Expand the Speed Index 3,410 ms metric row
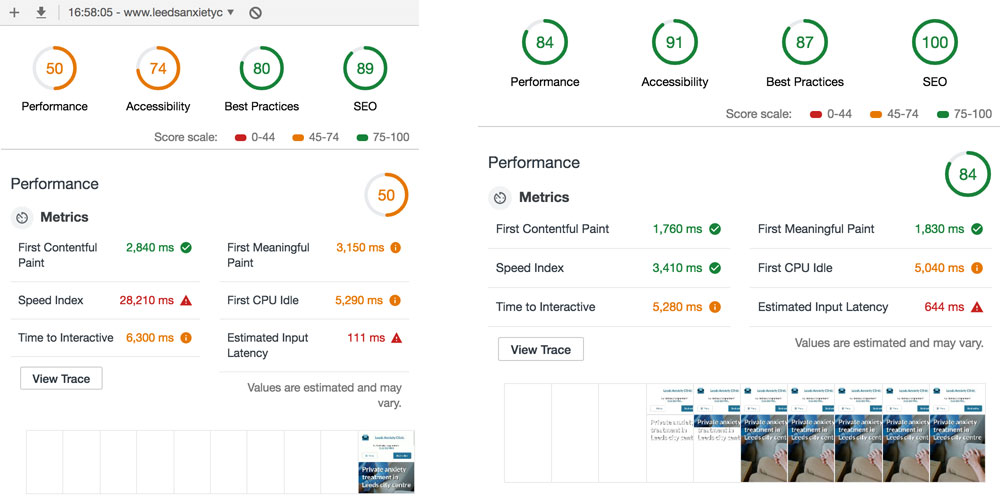This screenshot has height=500, width=1000. click(x=608, y=268)
